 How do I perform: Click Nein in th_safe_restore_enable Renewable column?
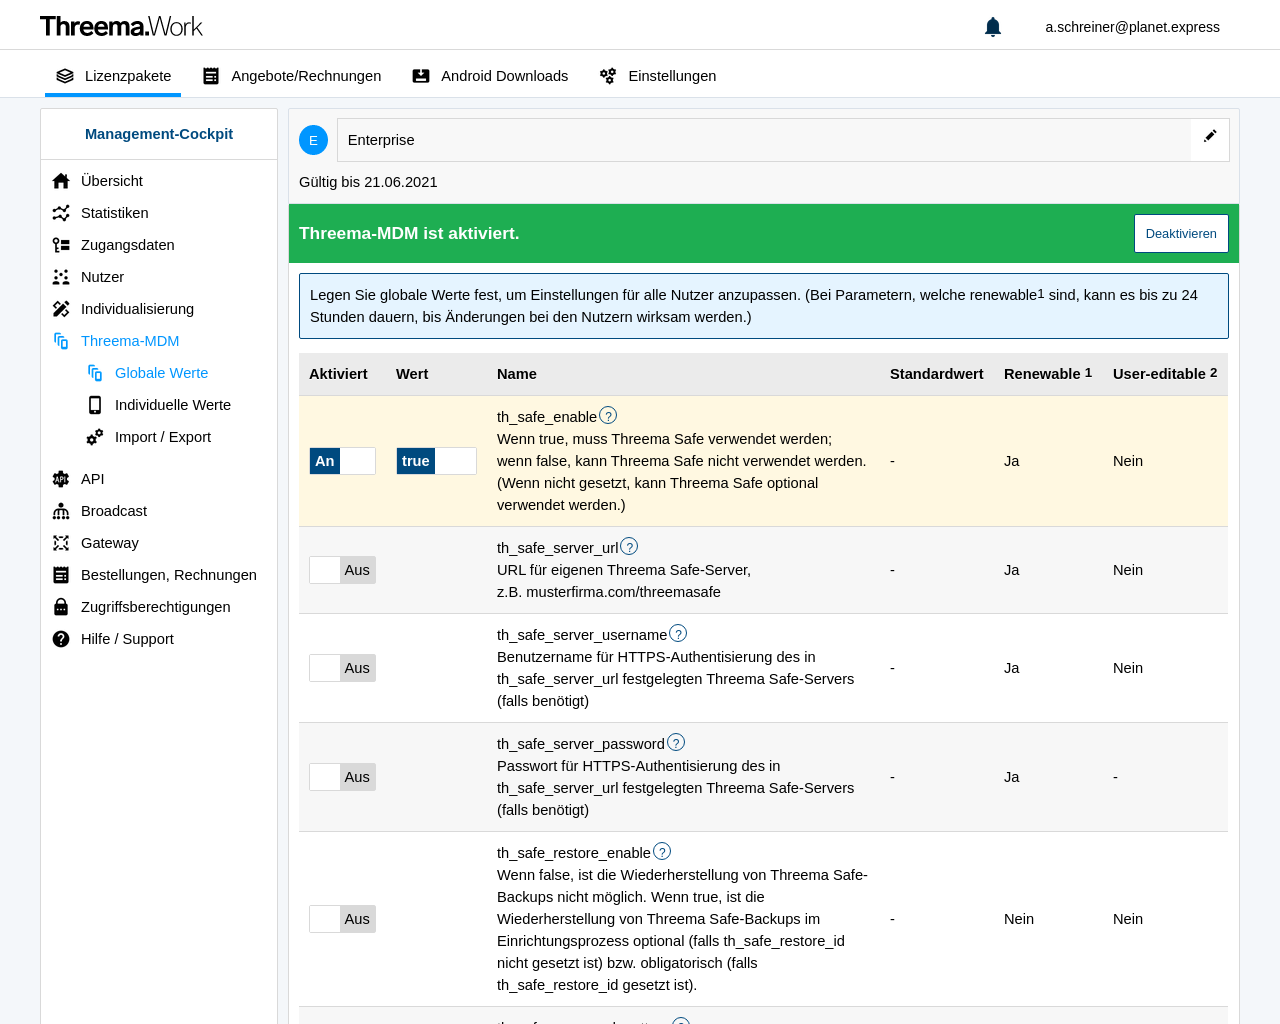click(1019, 919)
